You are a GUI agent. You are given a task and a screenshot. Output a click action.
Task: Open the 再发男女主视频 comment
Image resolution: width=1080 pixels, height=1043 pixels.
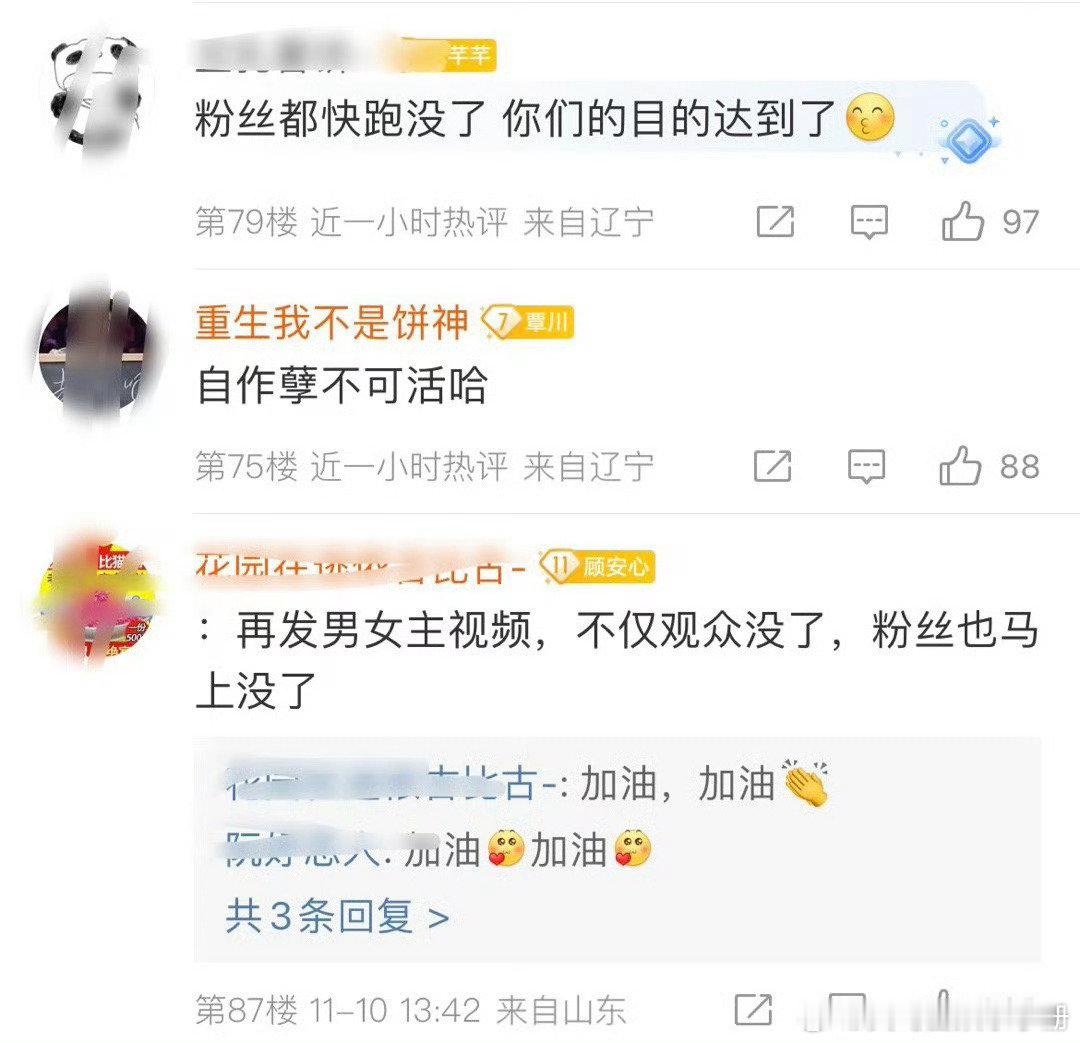[x=617, y=661]
